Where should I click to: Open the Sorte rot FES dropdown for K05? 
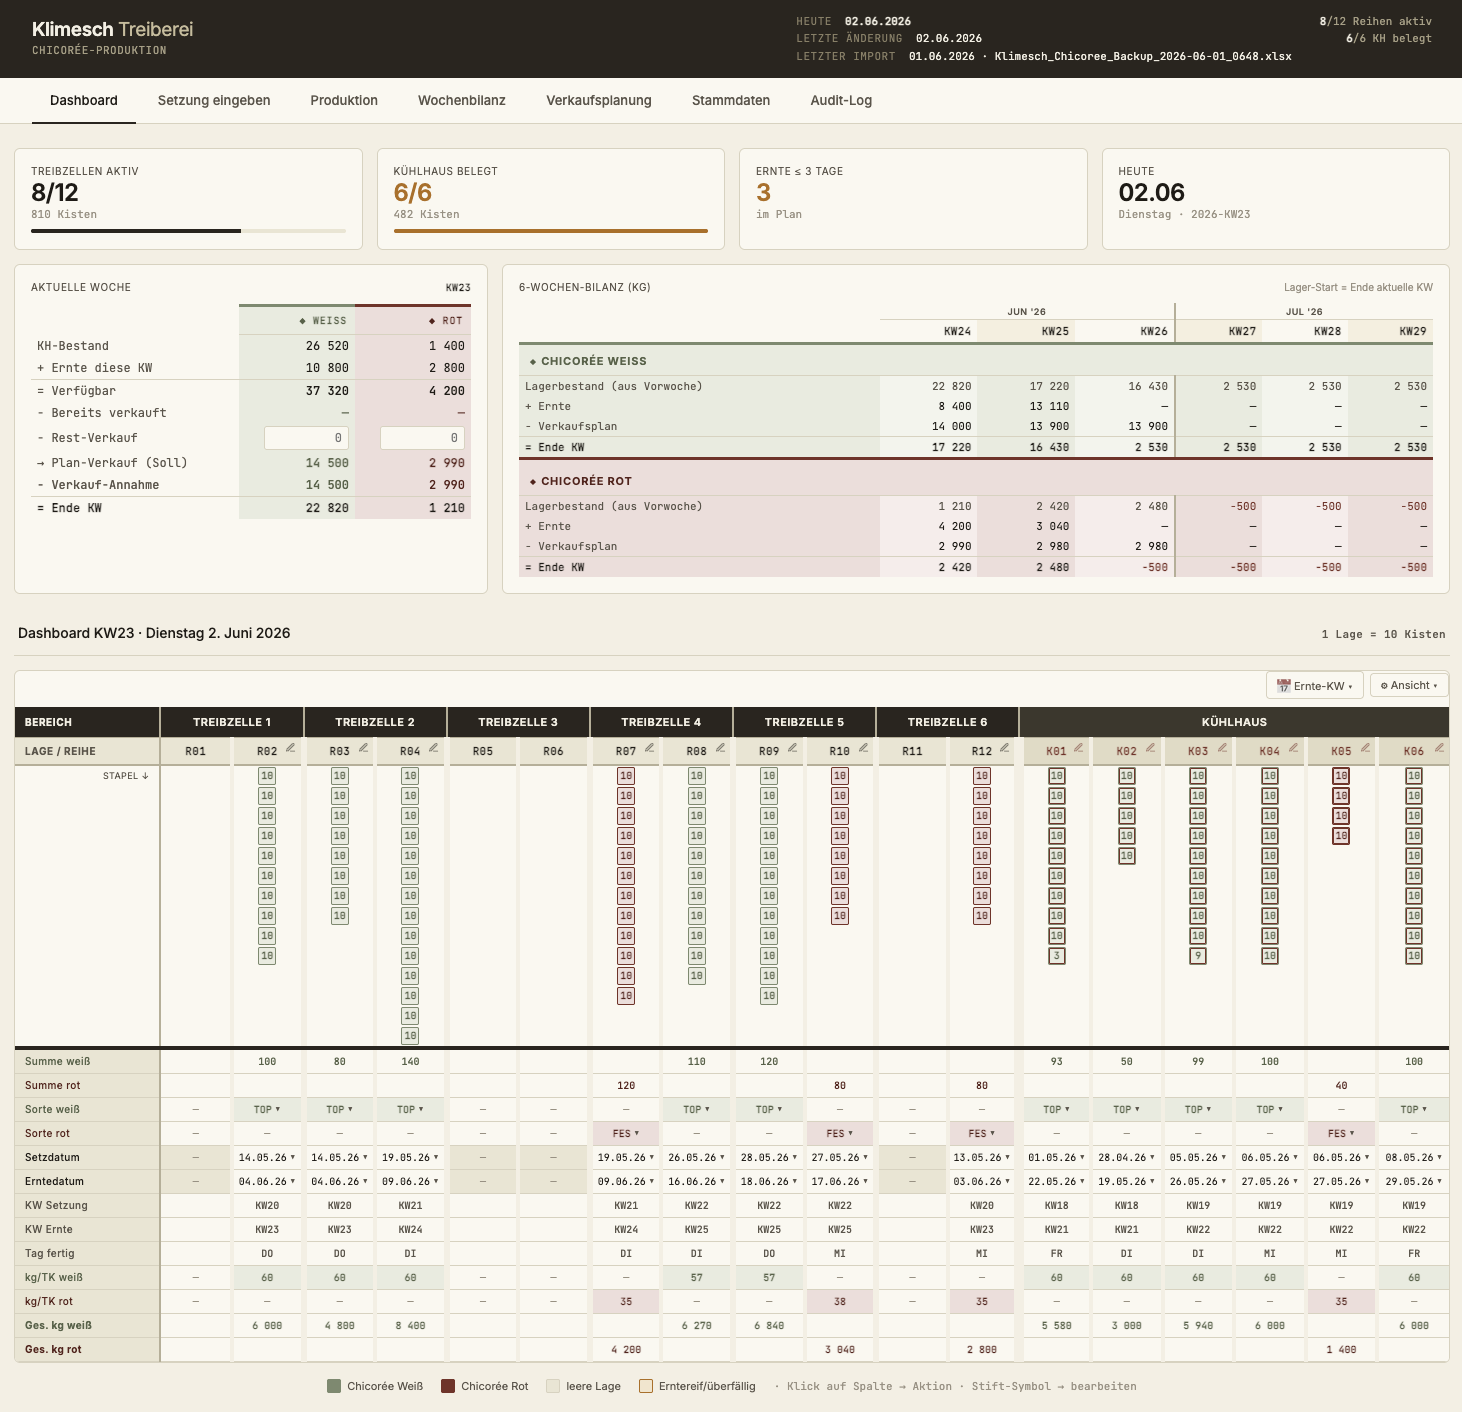pos(1341,1133)
